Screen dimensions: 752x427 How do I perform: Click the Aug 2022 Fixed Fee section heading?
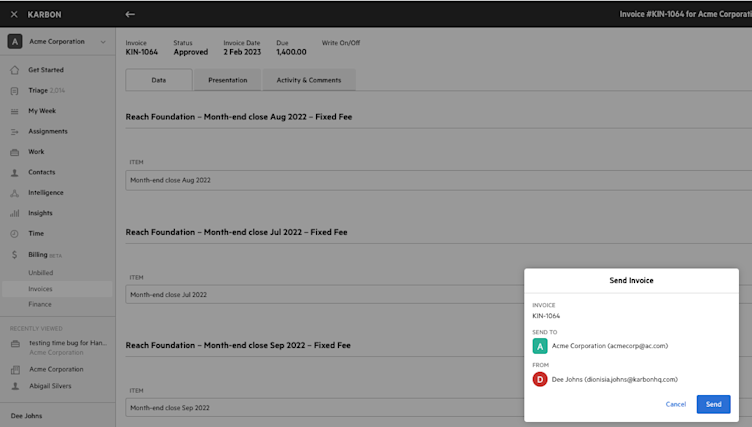click(x=239, y=117)
